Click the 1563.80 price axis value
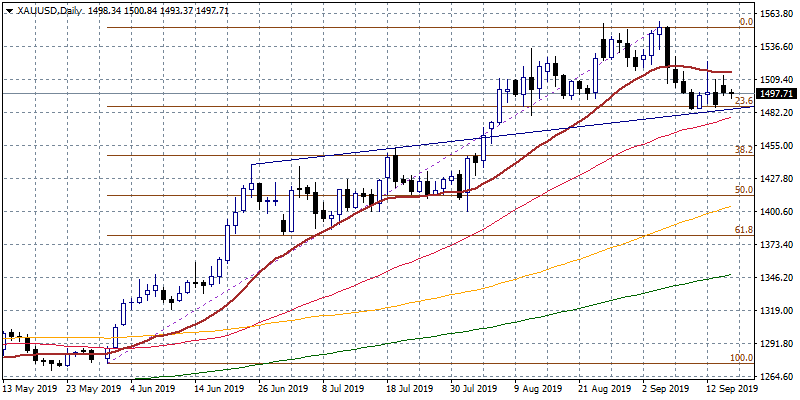This screenshot has width=800, height=400. point(777,14)
